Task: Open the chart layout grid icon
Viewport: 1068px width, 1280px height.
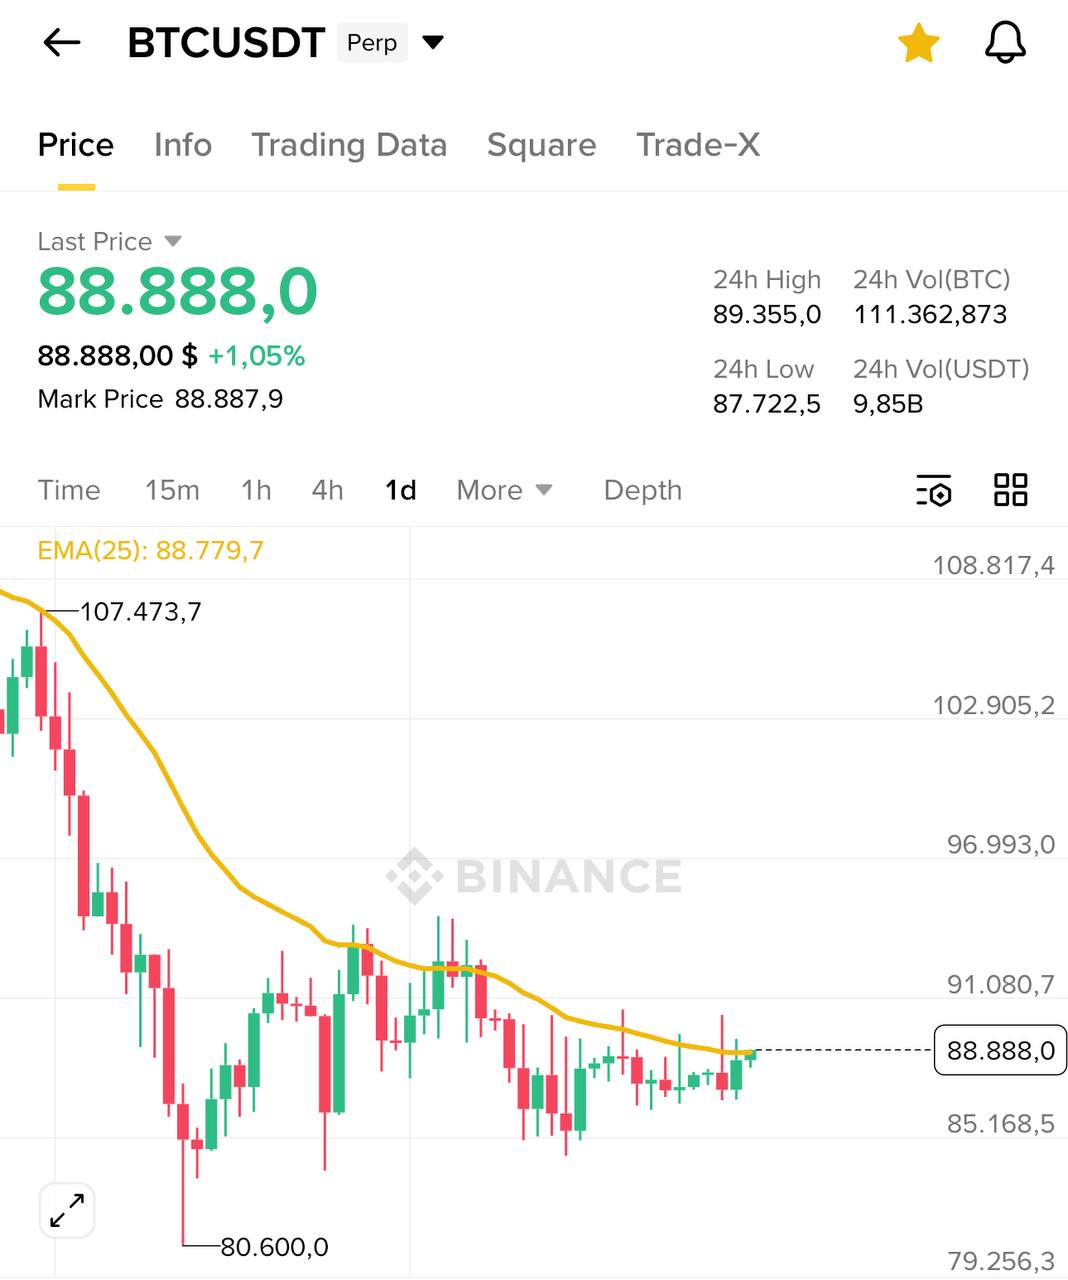Action: coord(1010,490)
